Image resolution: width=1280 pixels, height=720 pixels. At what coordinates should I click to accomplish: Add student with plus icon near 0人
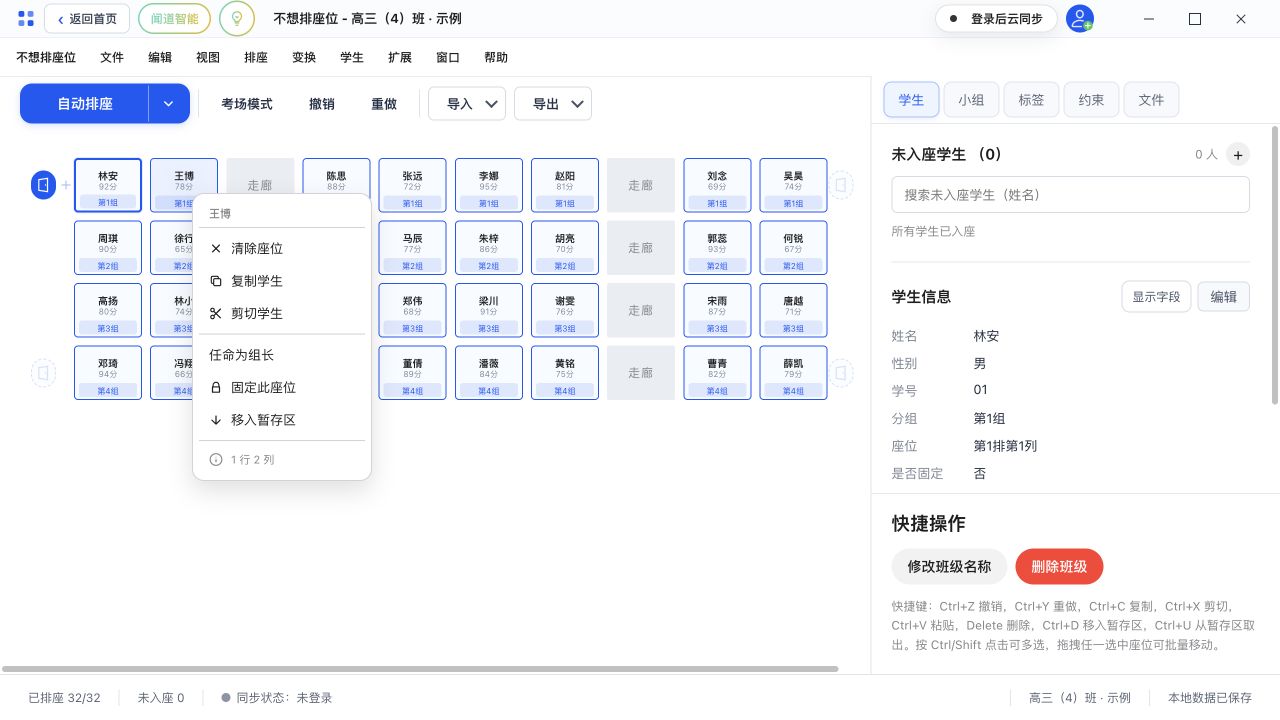(1238, 155)
